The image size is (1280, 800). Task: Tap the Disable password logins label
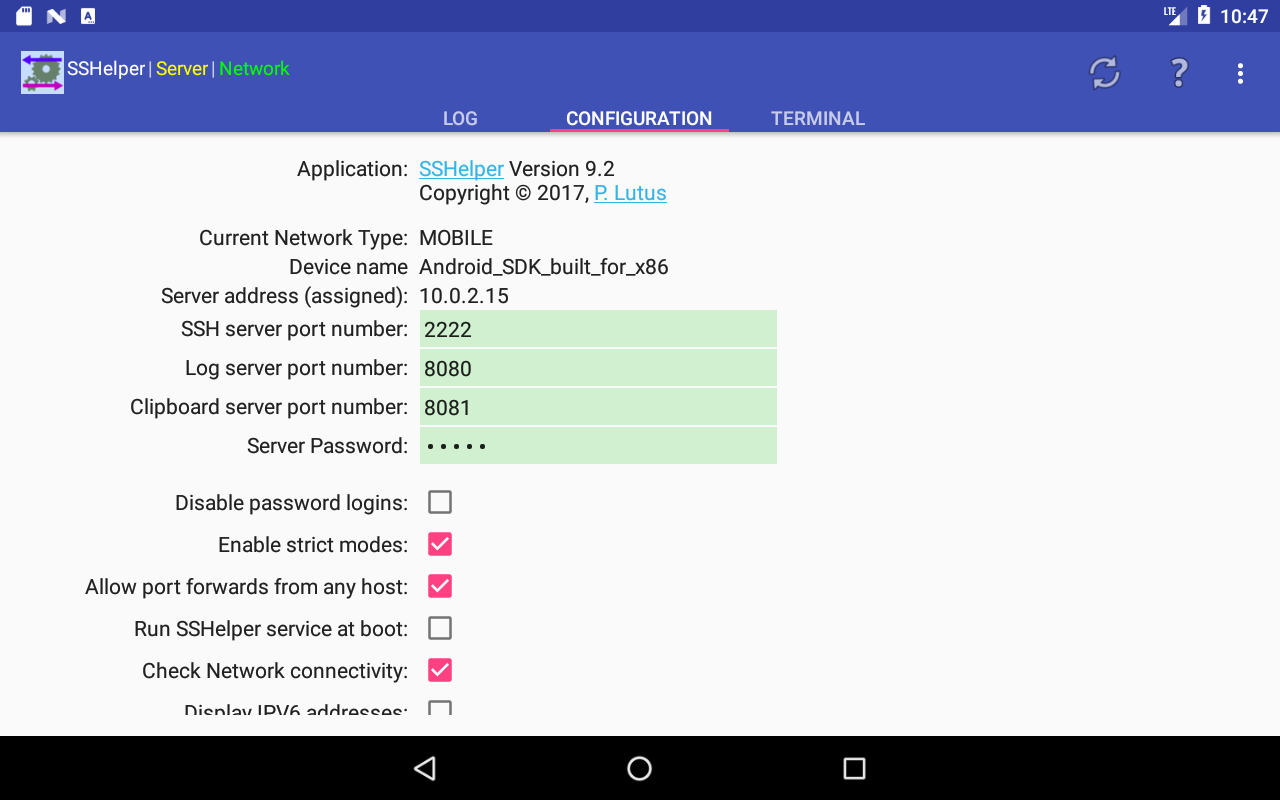point(291,502)
